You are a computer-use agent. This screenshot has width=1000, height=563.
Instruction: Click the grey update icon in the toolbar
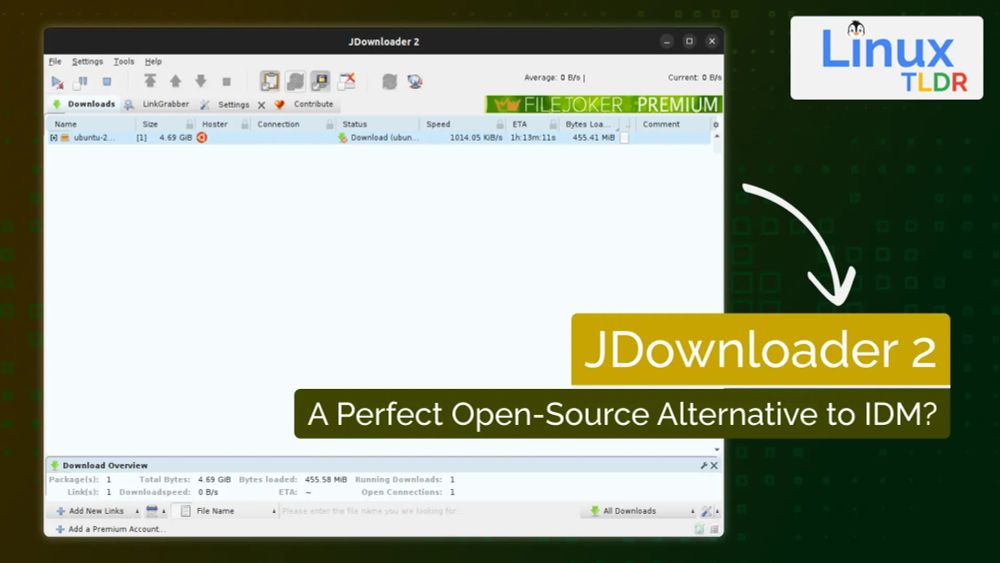(389, 82)
